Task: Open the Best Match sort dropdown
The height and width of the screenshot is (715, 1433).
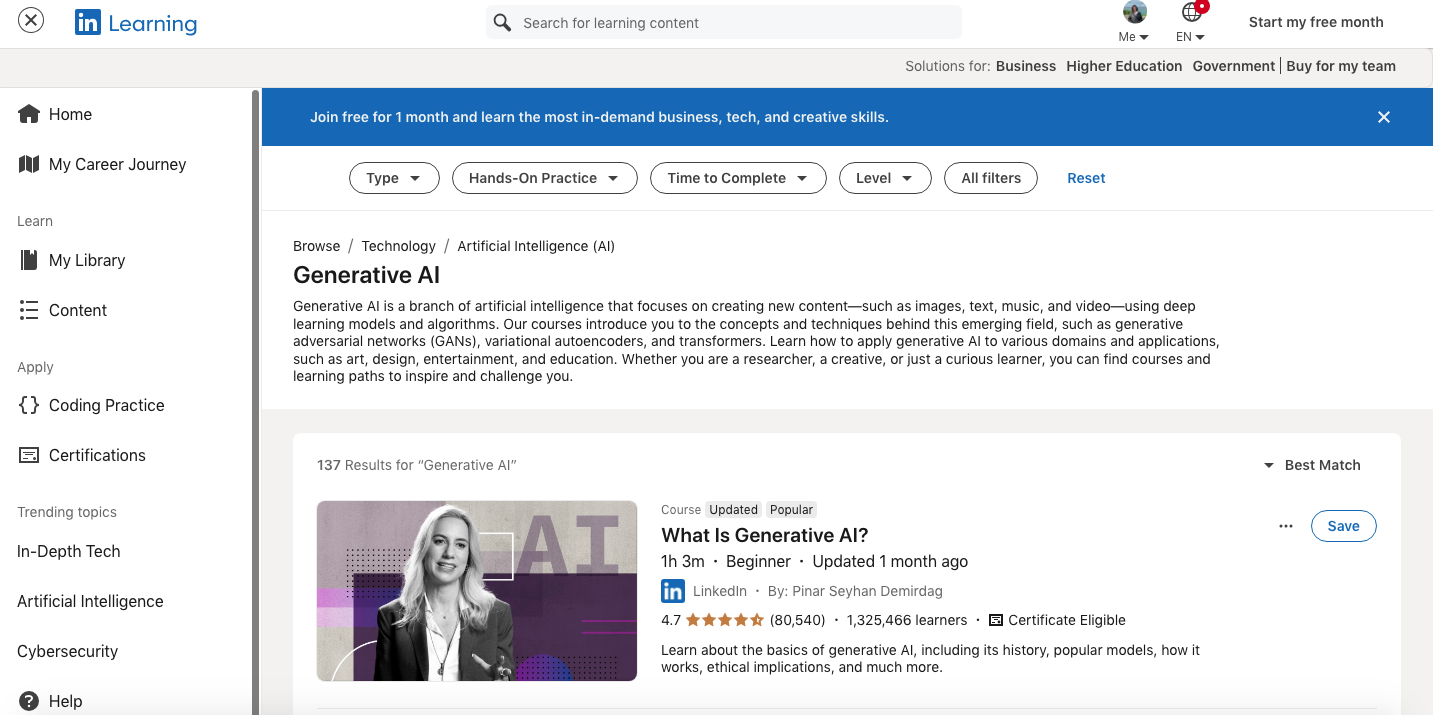Action: click(x=1312, y=465)
